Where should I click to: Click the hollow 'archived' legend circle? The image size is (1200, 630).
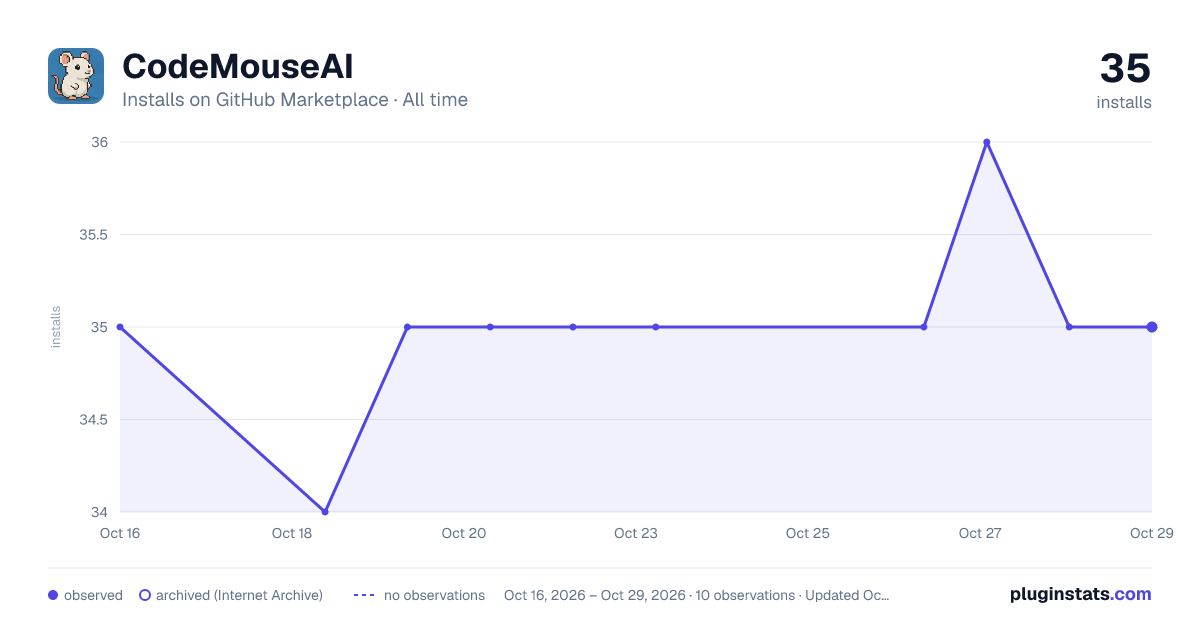[x=145, y=595]
